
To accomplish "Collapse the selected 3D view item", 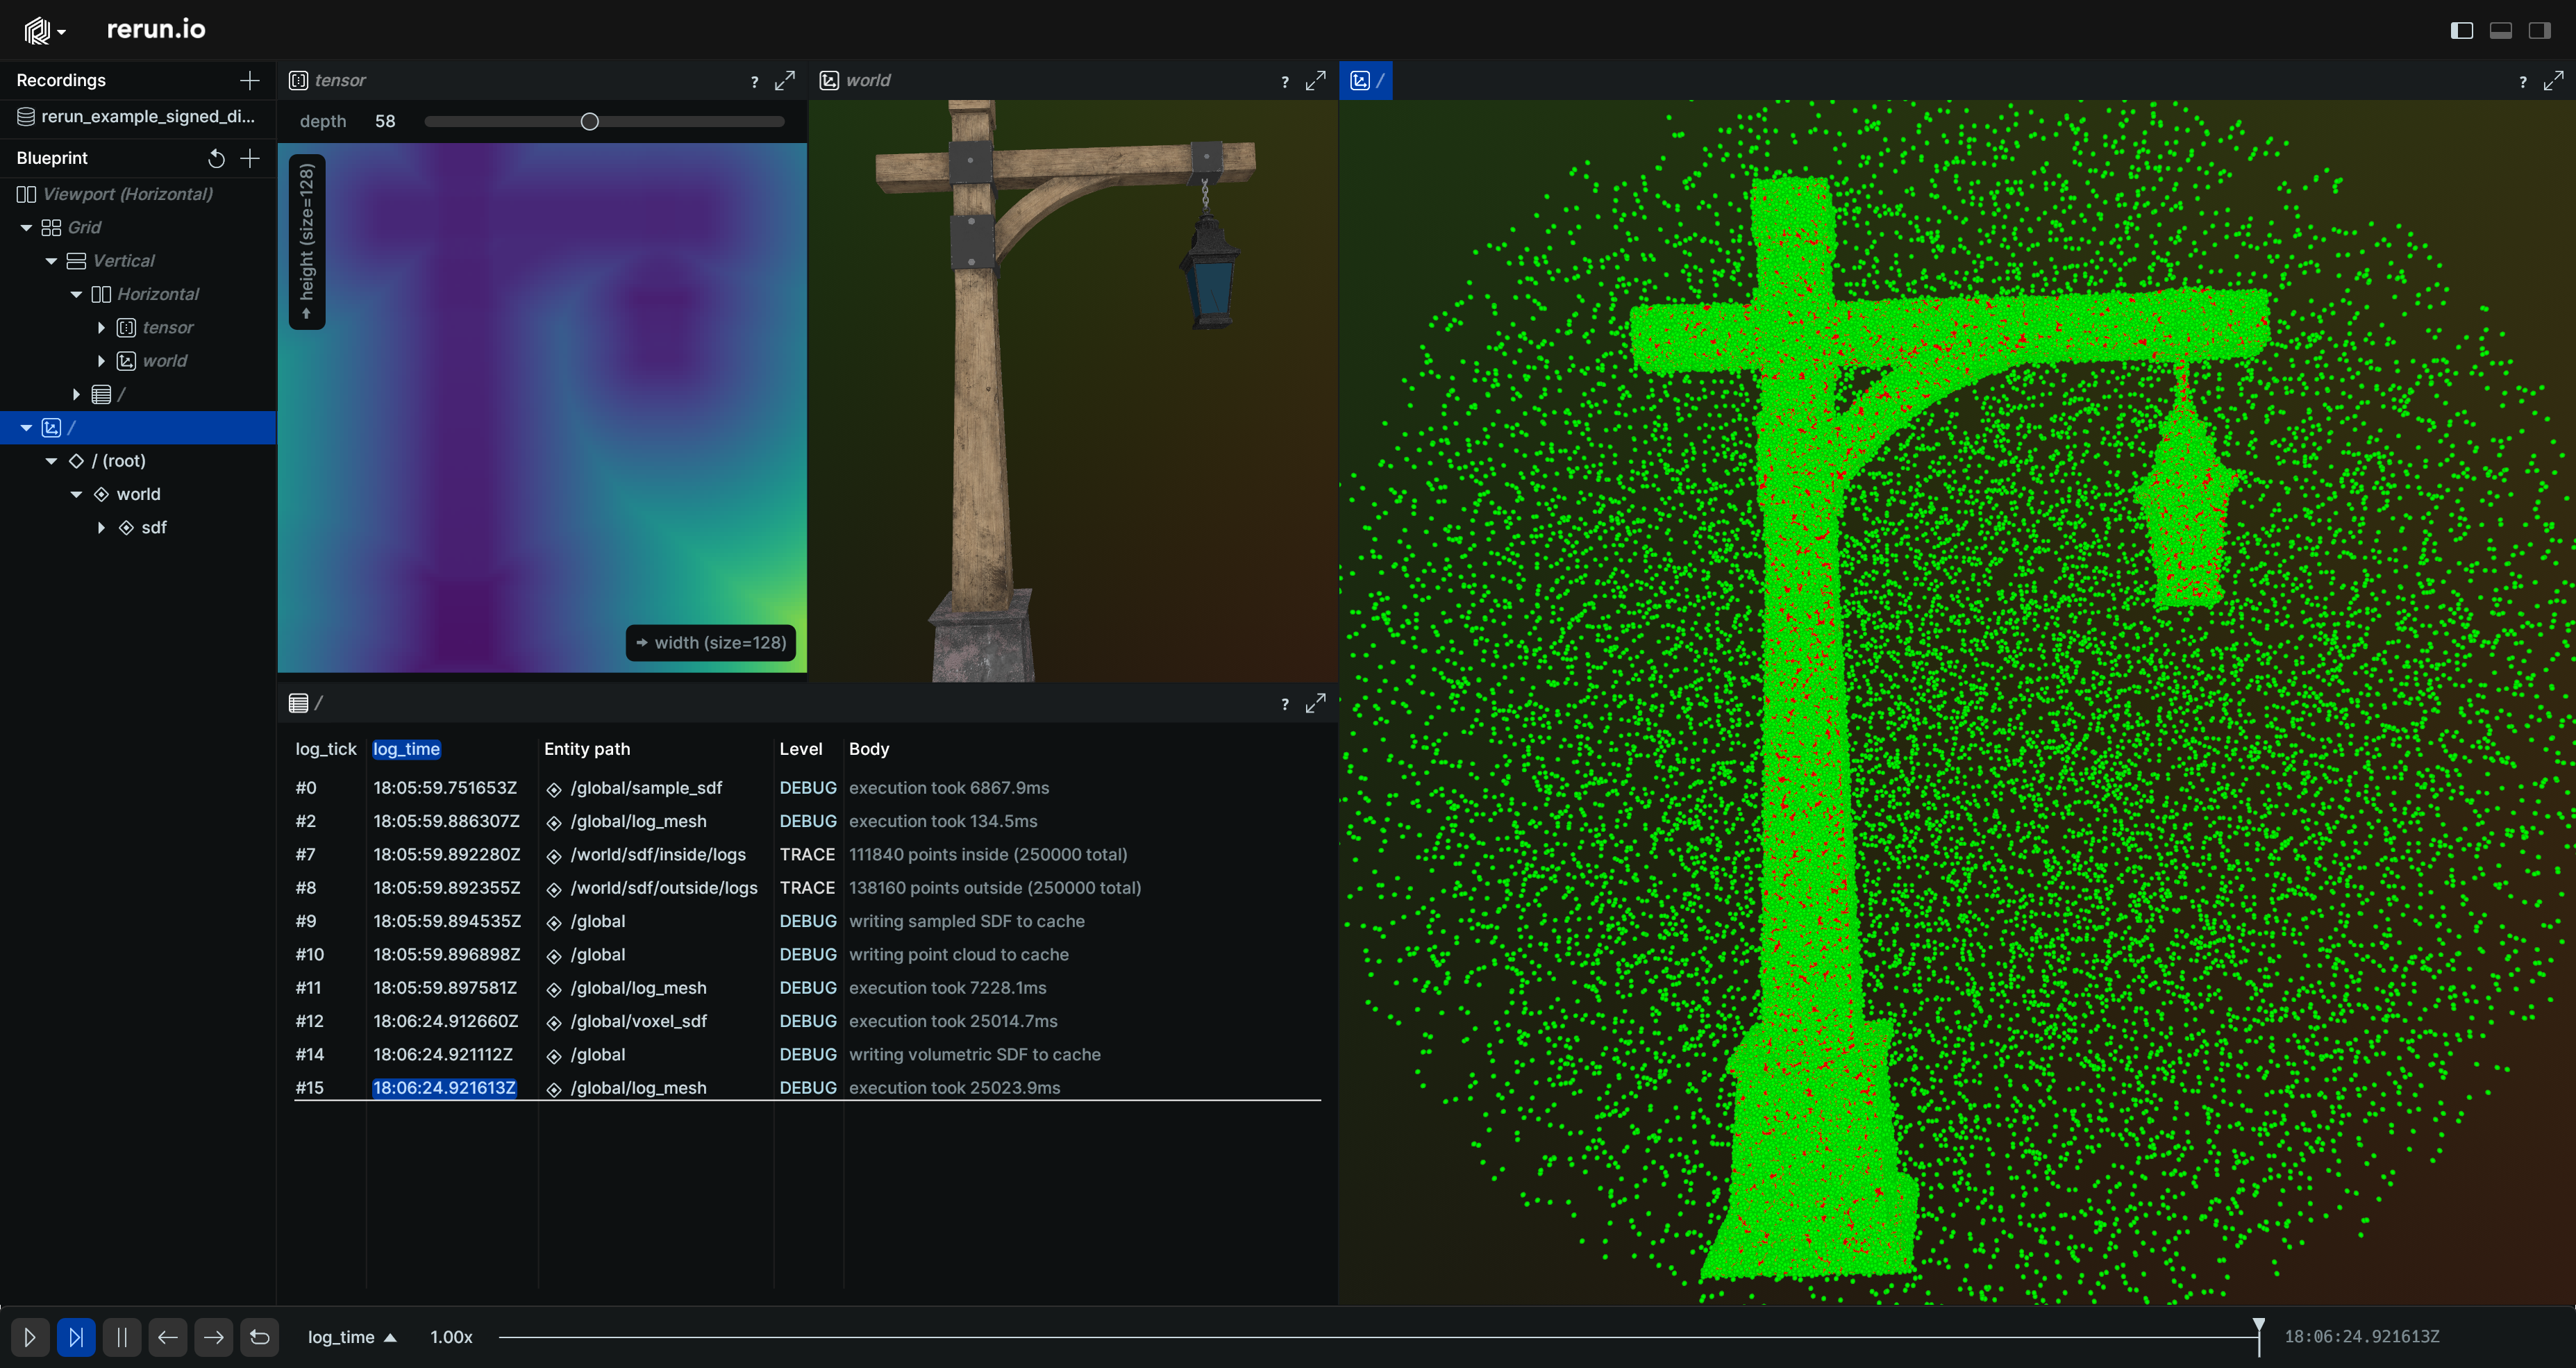I will click(26, 428).
